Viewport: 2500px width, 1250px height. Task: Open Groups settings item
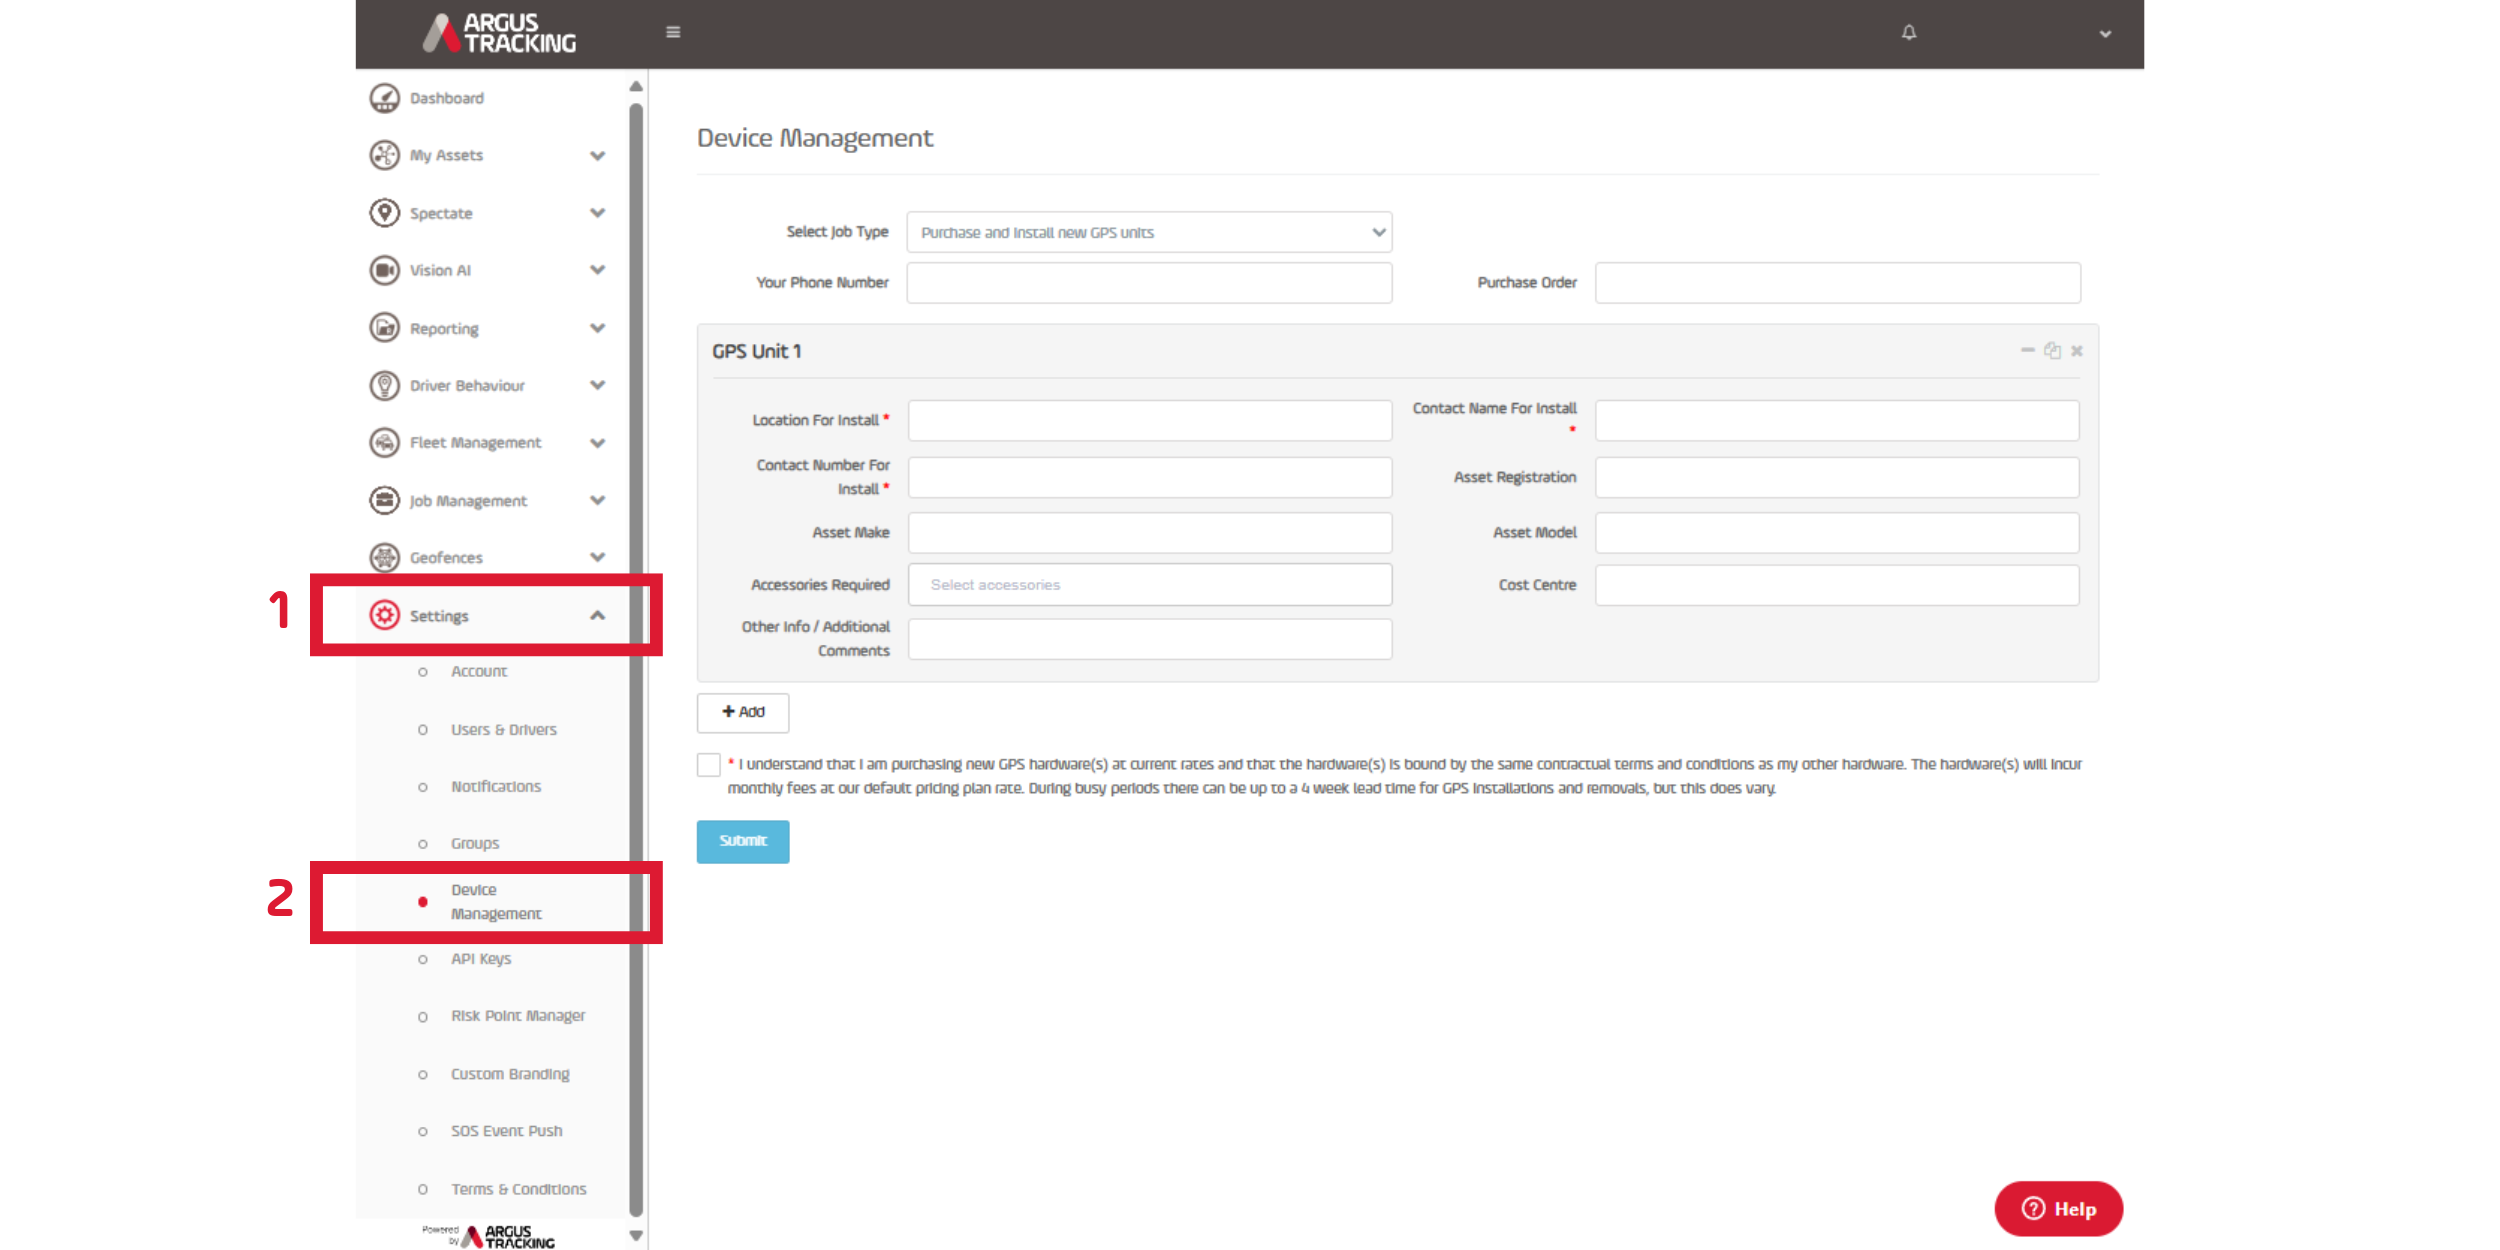pos(475,844)
